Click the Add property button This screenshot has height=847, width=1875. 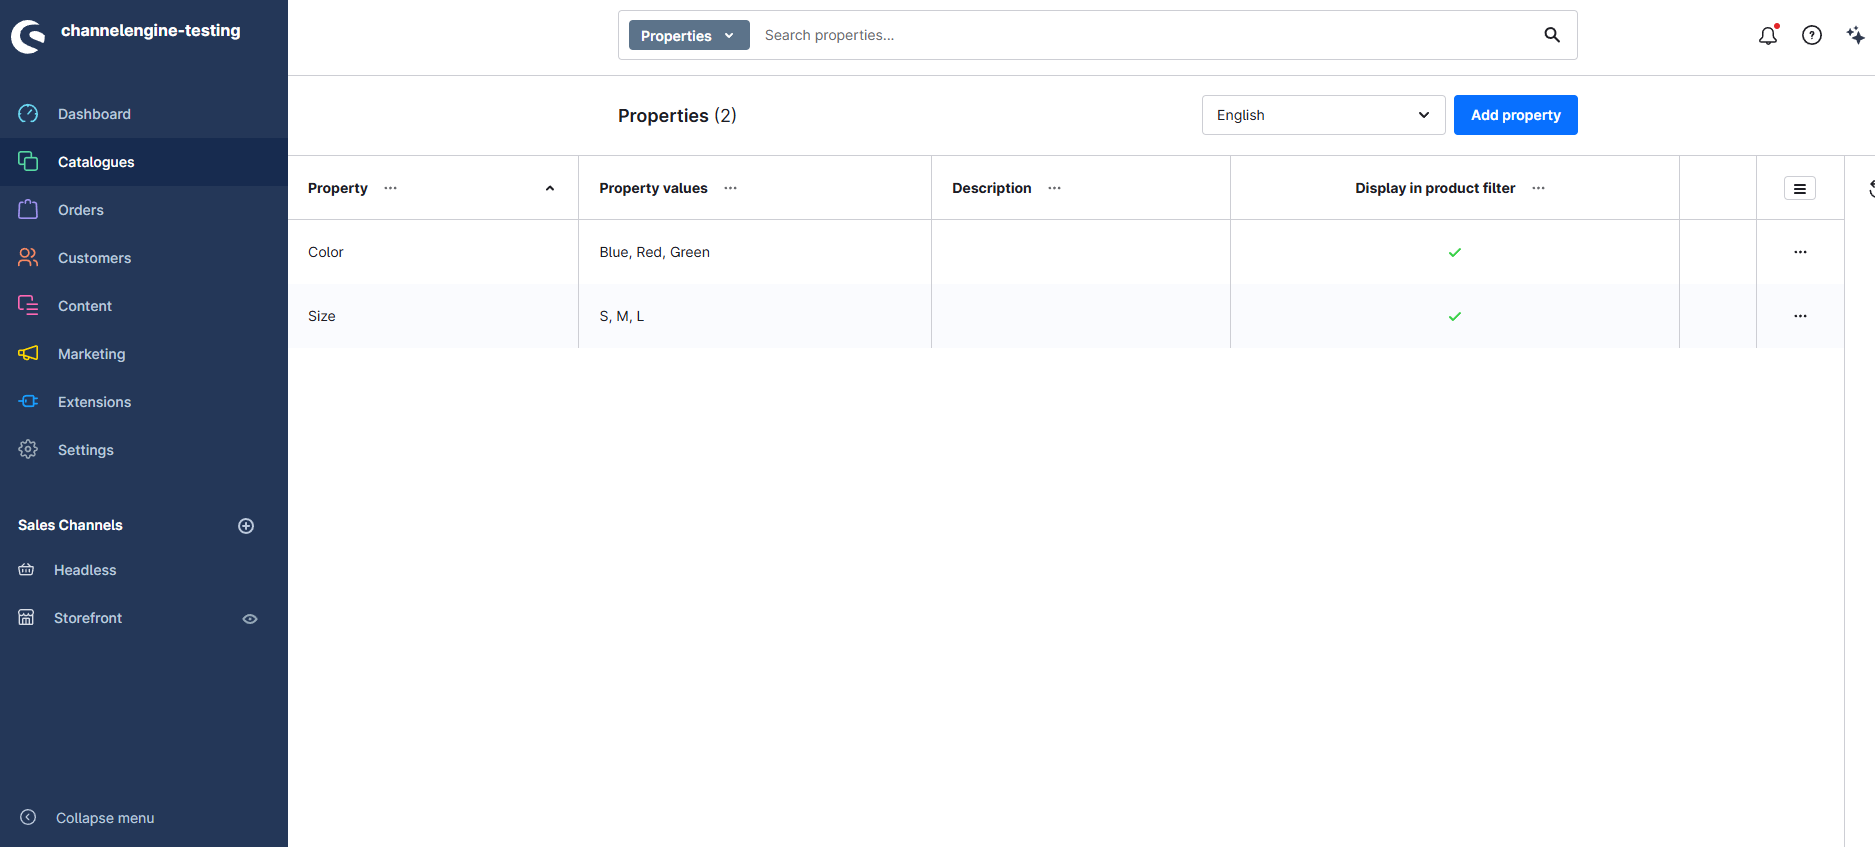[x=1515, y=115]
